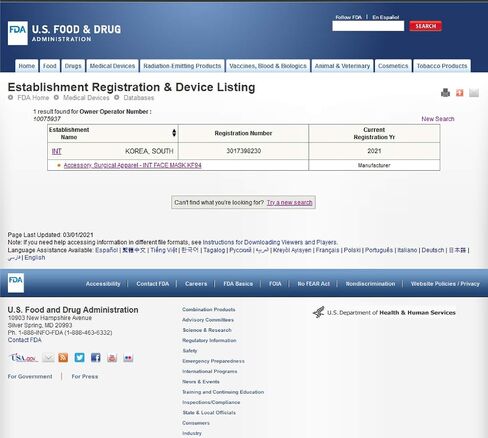Open FDA Facebook icon in footer

point(96,358)
